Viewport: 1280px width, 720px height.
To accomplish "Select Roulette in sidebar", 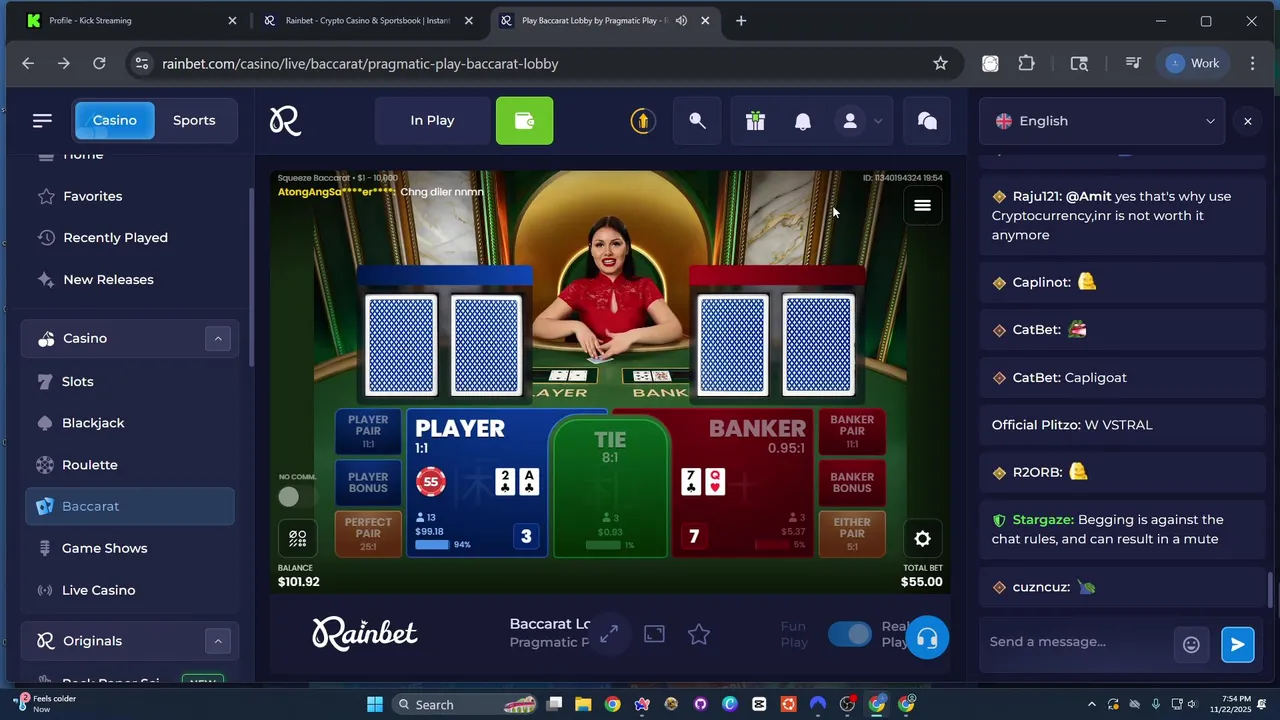I will click(89, 465).
